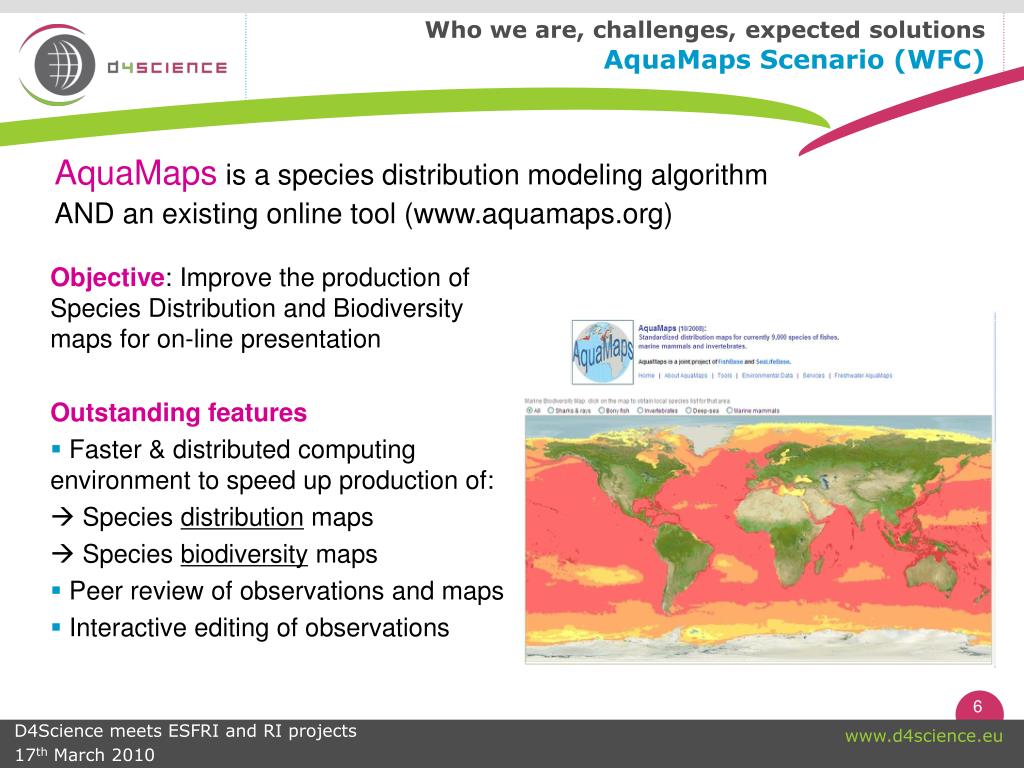Click 'D4Science meets ESFRI and RI projects' footer
The height and width of the screenshot is (768, 1024).
pyautogui.click(x=185, y=731)
